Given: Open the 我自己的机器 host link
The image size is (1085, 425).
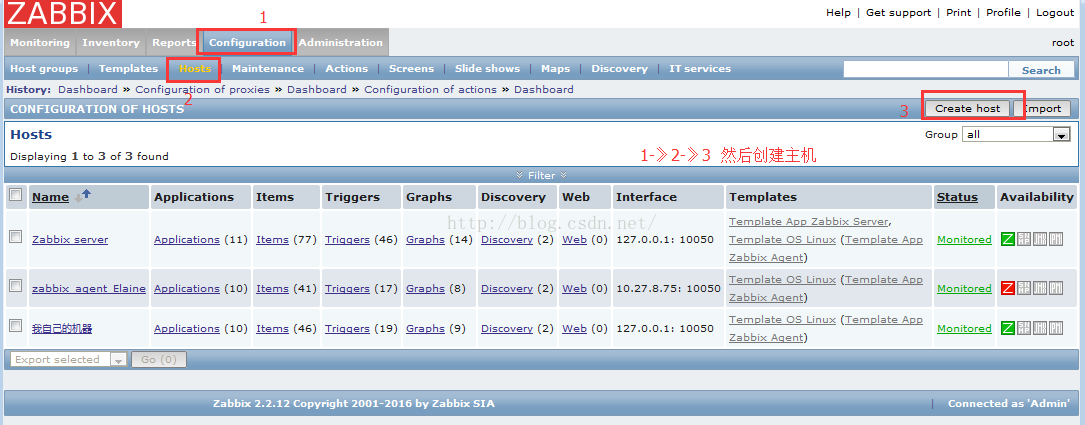Looking at the screenshot, I should (62, 329).
